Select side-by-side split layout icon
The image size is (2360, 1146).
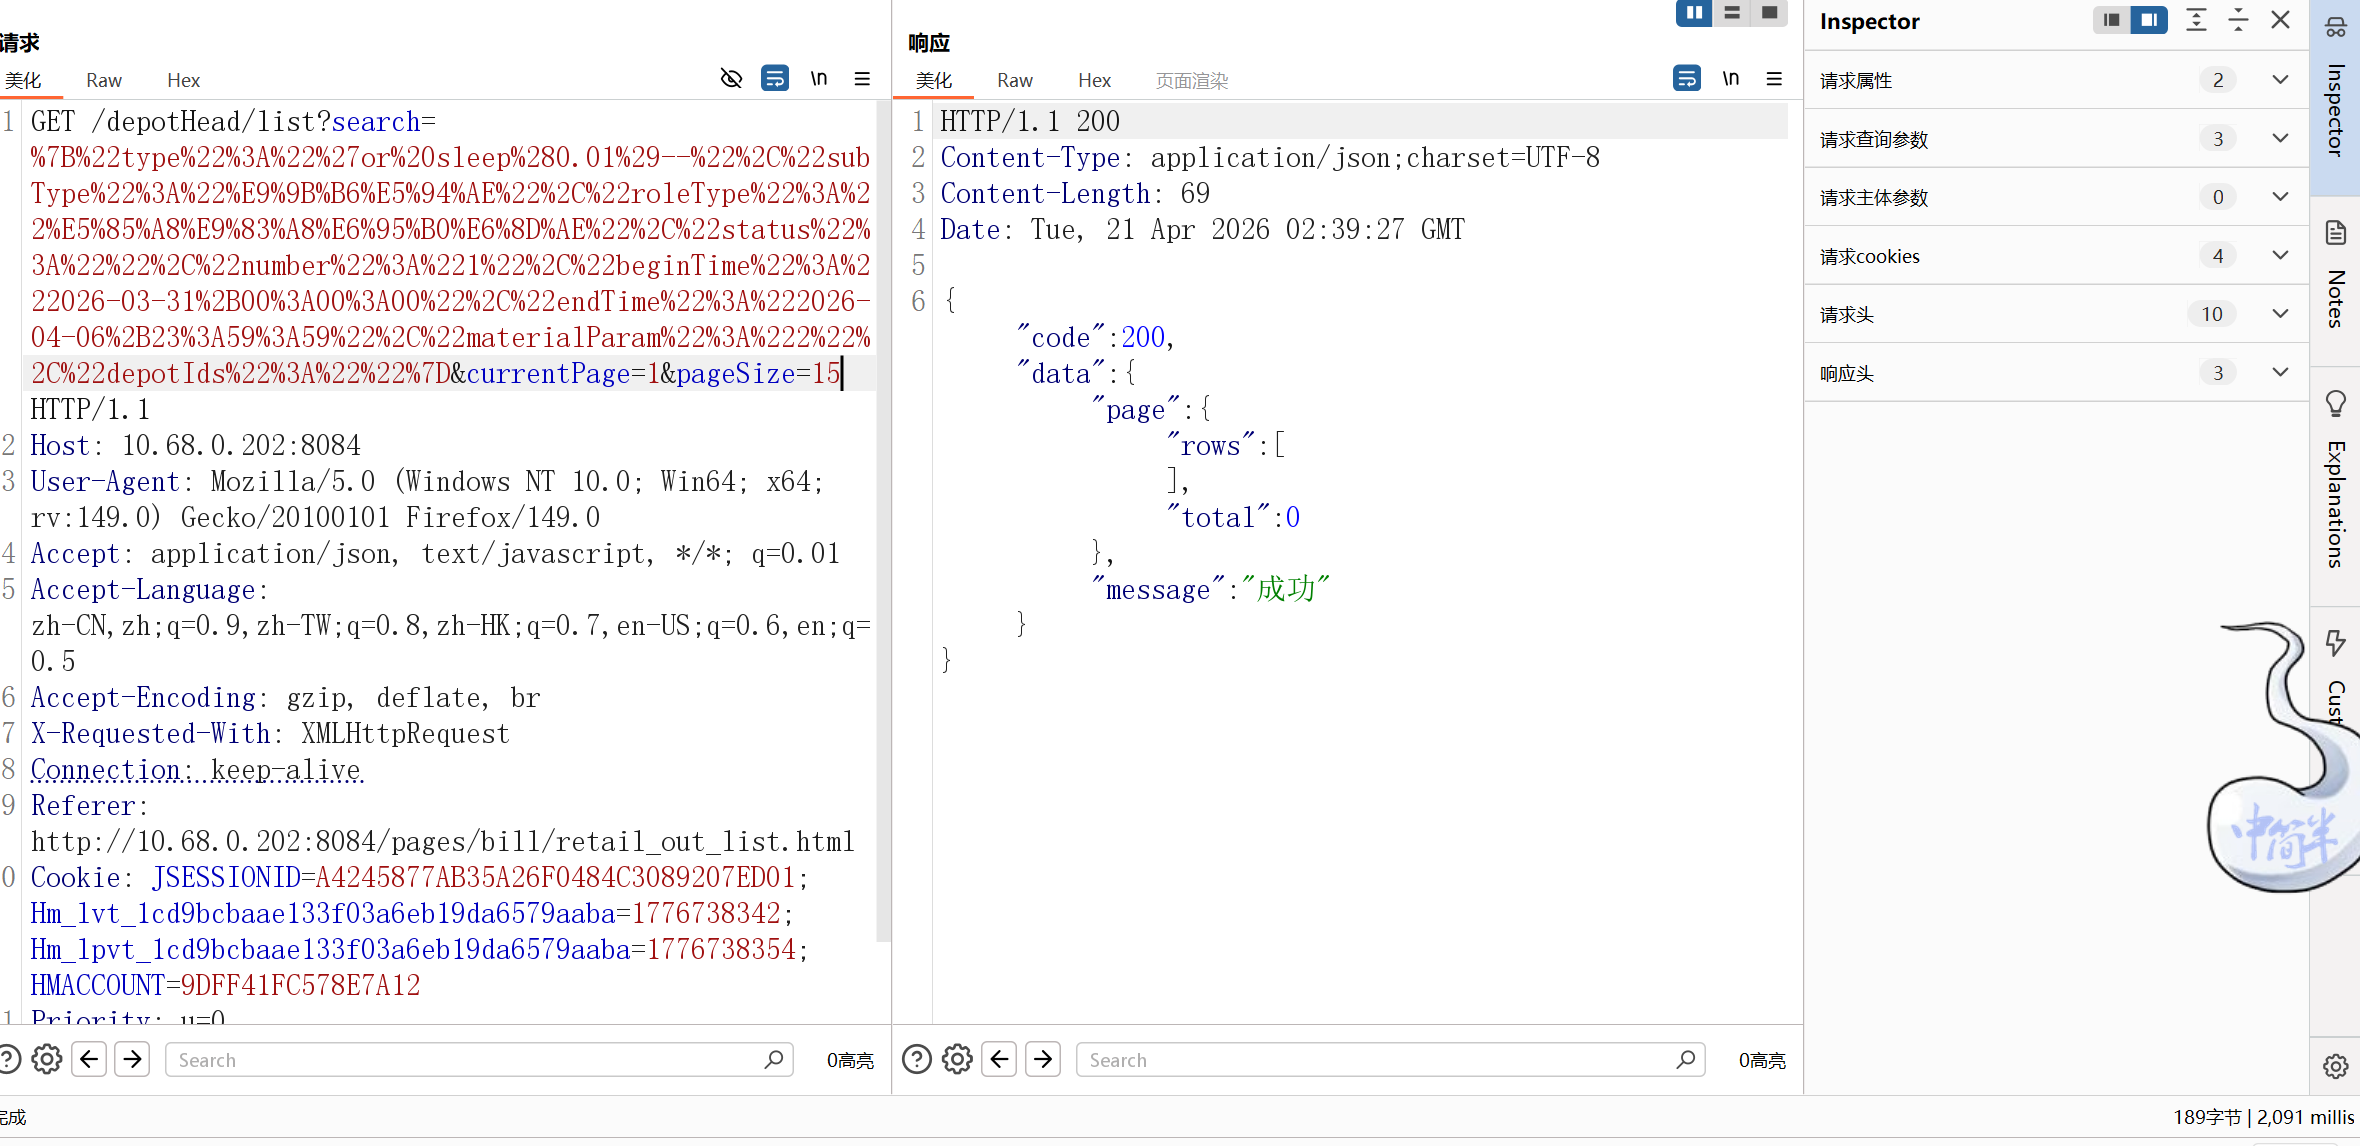coord(1694,13)
